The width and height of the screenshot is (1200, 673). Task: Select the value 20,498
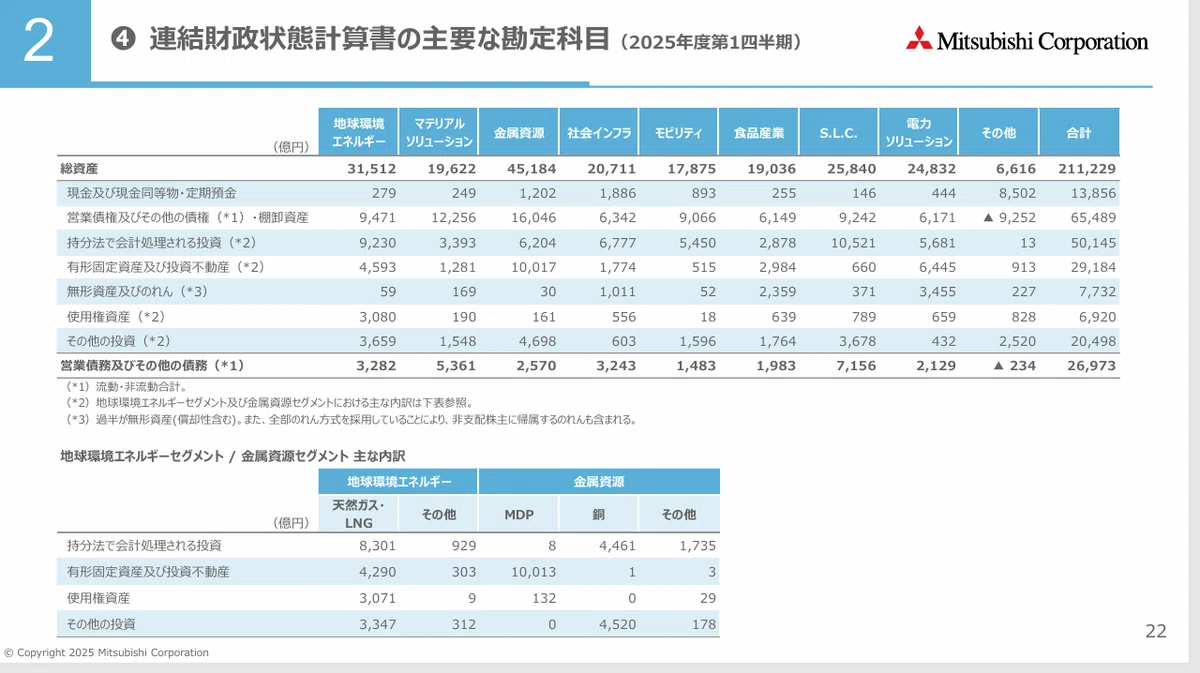1092,341
